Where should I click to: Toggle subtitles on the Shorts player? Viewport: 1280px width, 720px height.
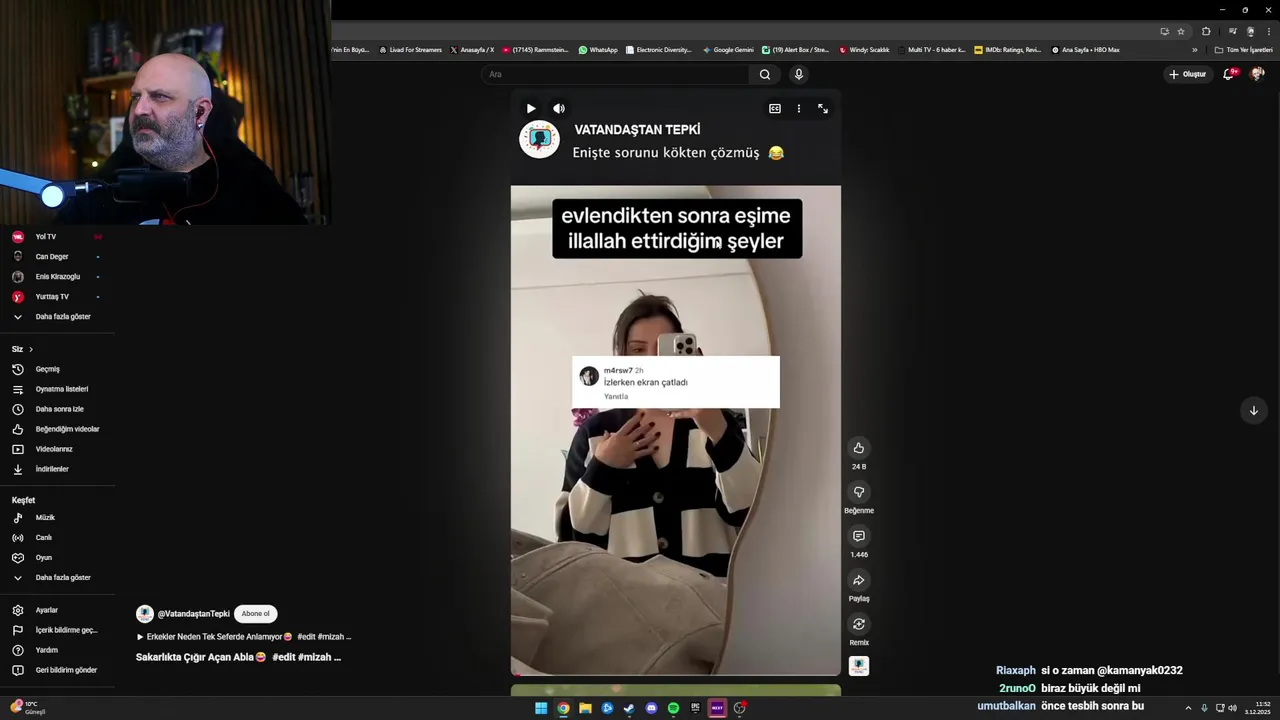pos(775,108)
